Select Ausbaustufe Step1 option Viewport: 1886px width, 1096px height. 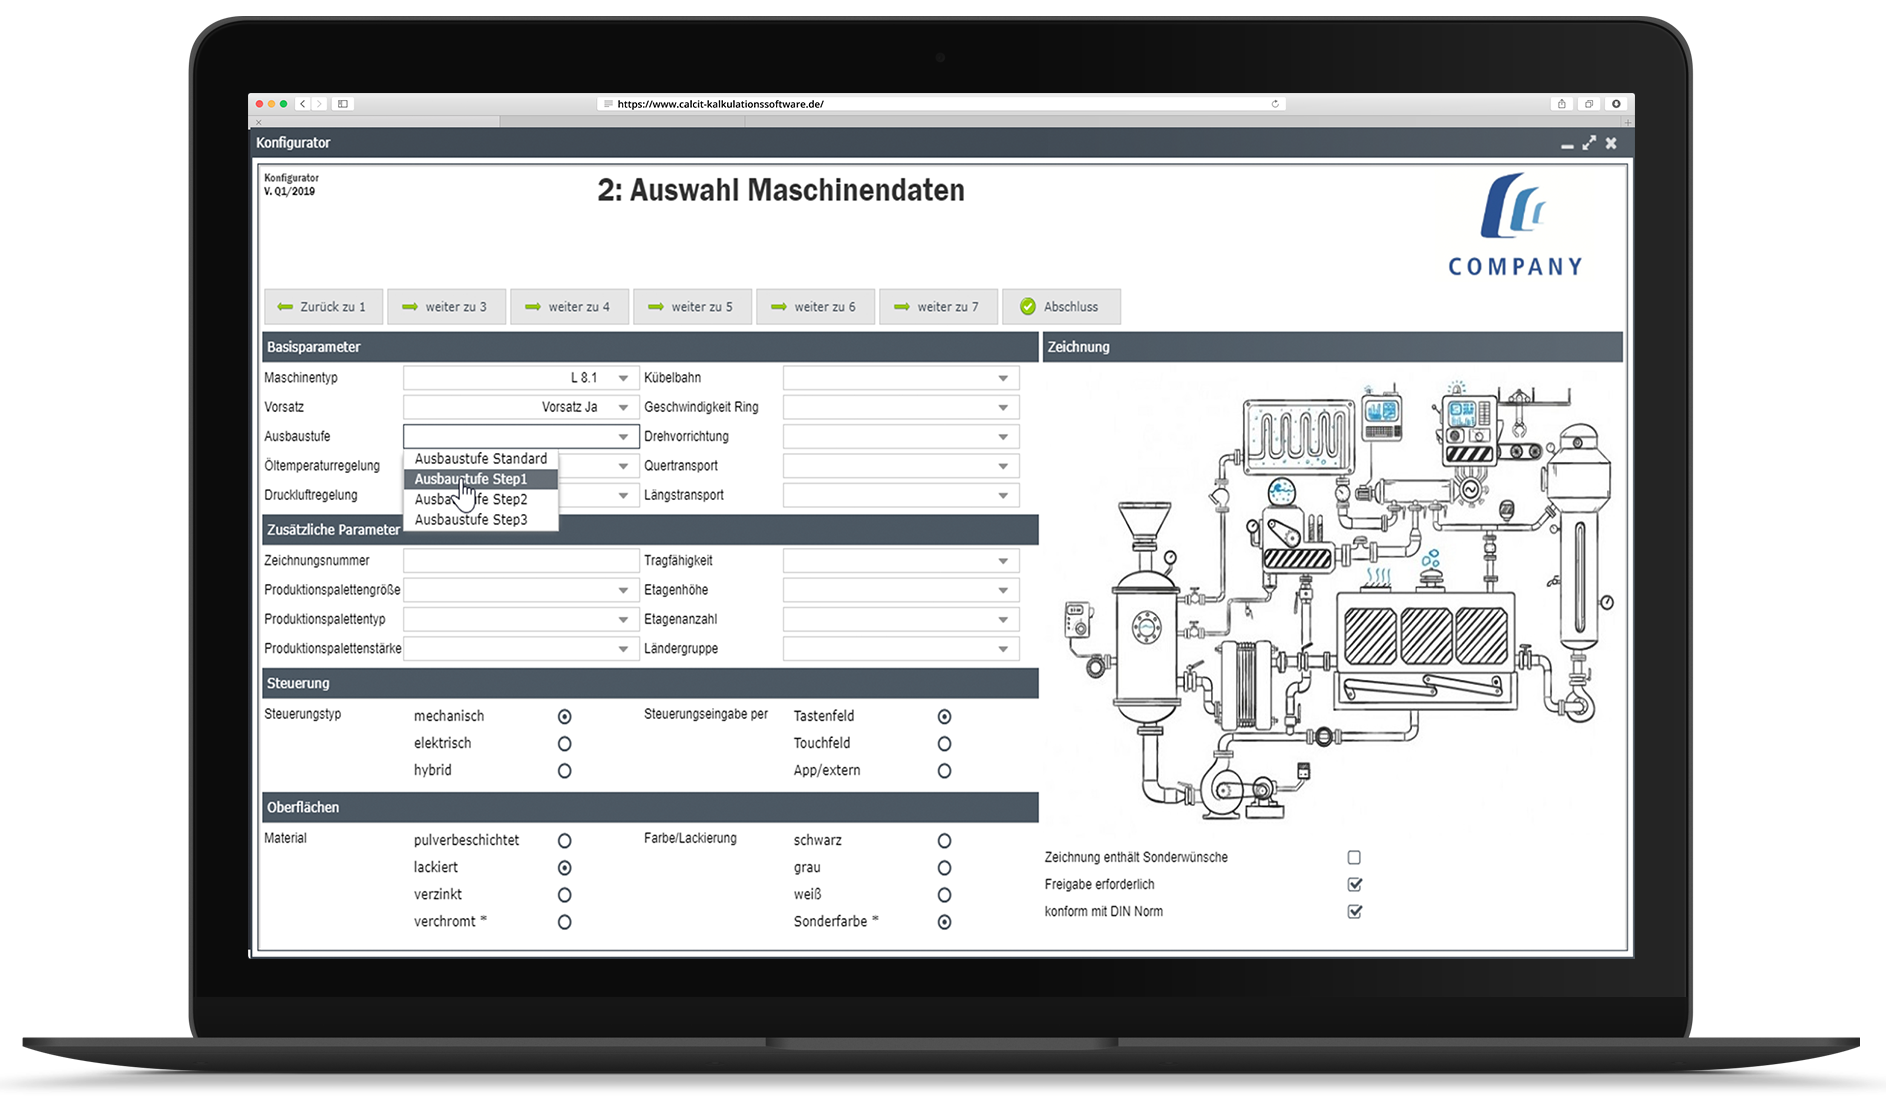pos(481,479)
